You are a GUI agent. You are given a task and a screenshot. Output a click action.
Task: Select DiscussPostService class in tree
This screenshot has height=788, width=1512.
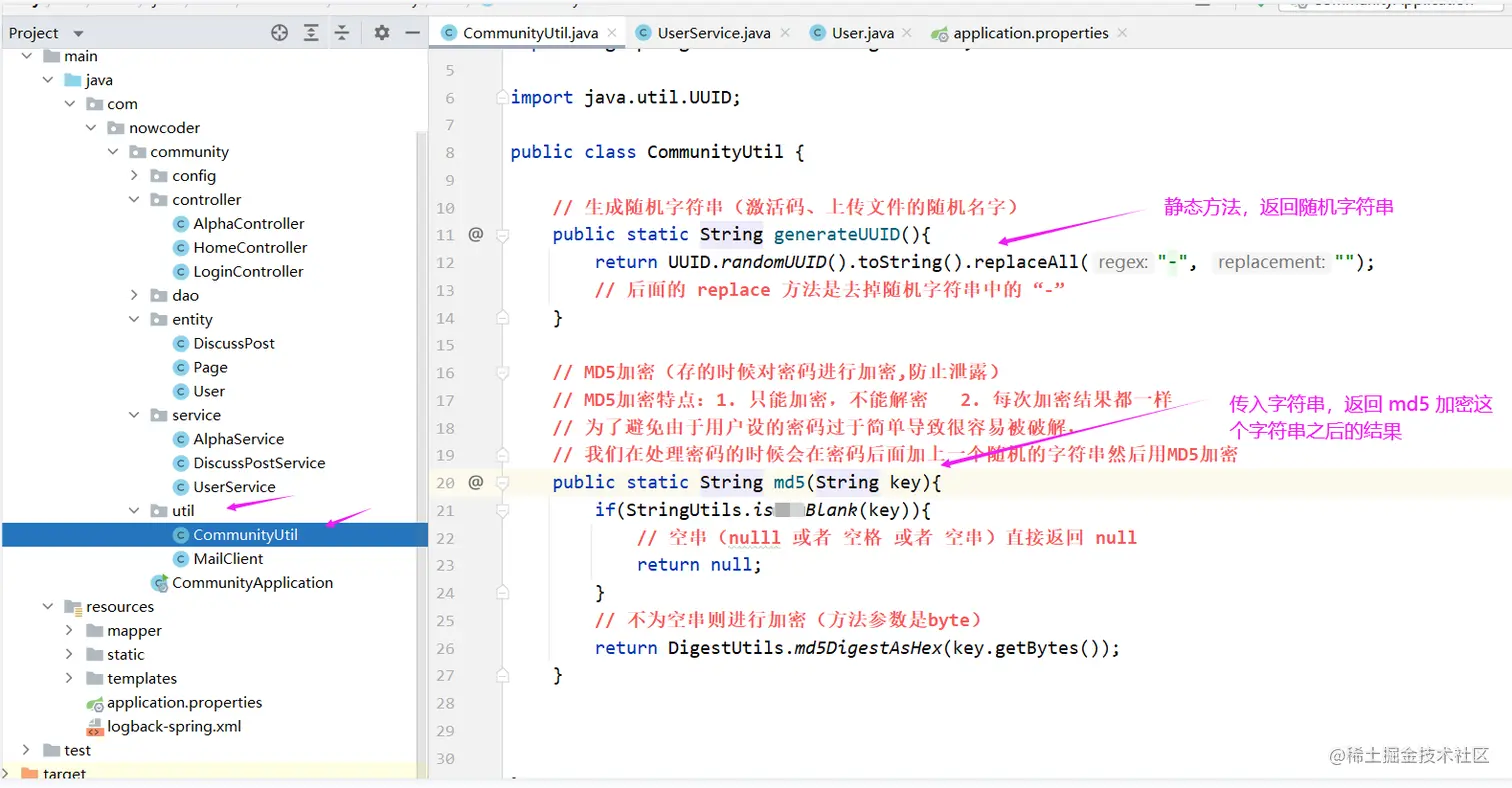(x=249, y=463)
